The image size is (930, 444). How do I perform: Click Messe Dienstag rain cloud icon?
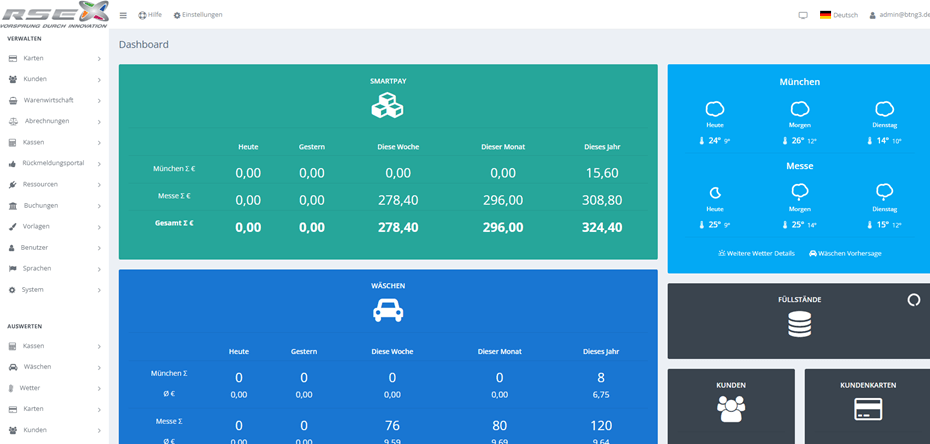pyautogui.click(x=884, y=192)
